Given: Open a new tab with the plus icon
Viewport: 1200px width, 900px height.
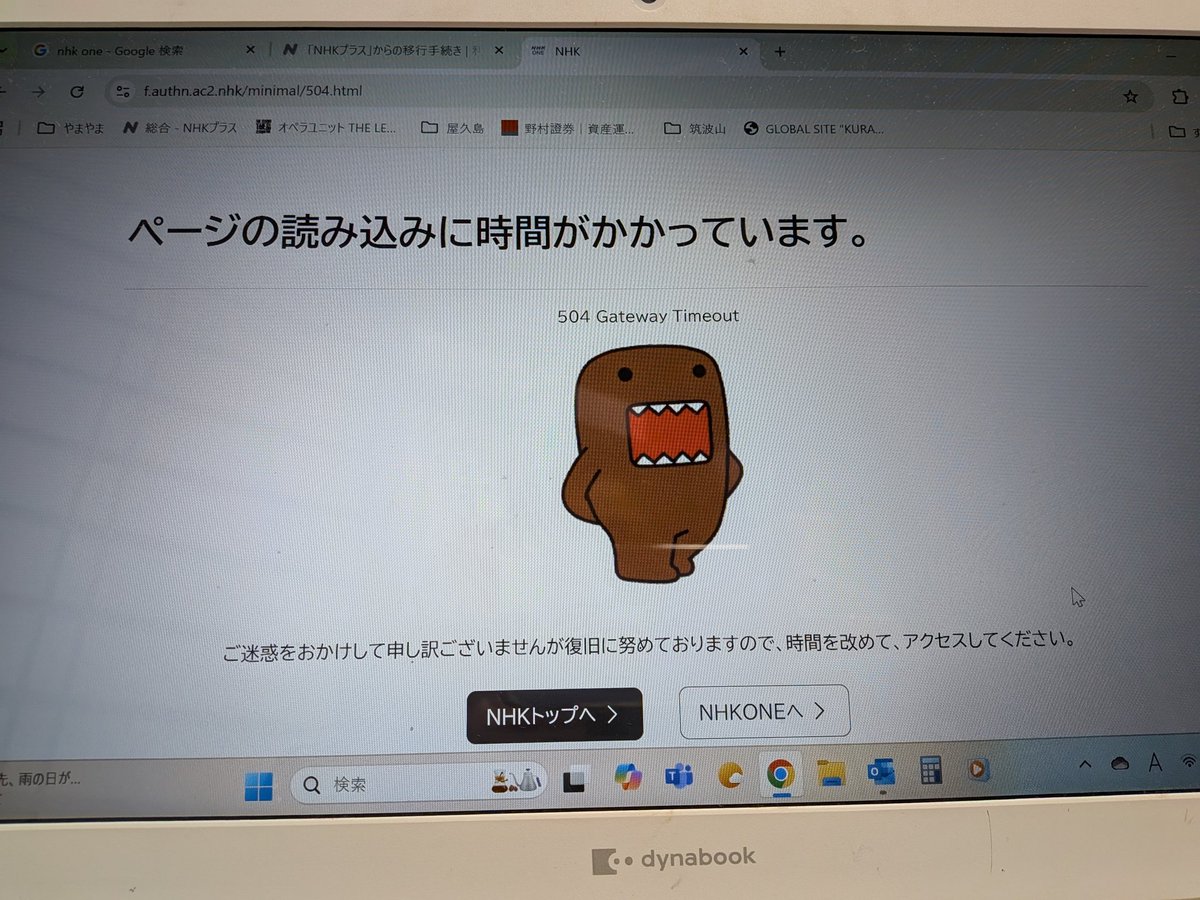Looking at the screenshot, I should point(780,52).
